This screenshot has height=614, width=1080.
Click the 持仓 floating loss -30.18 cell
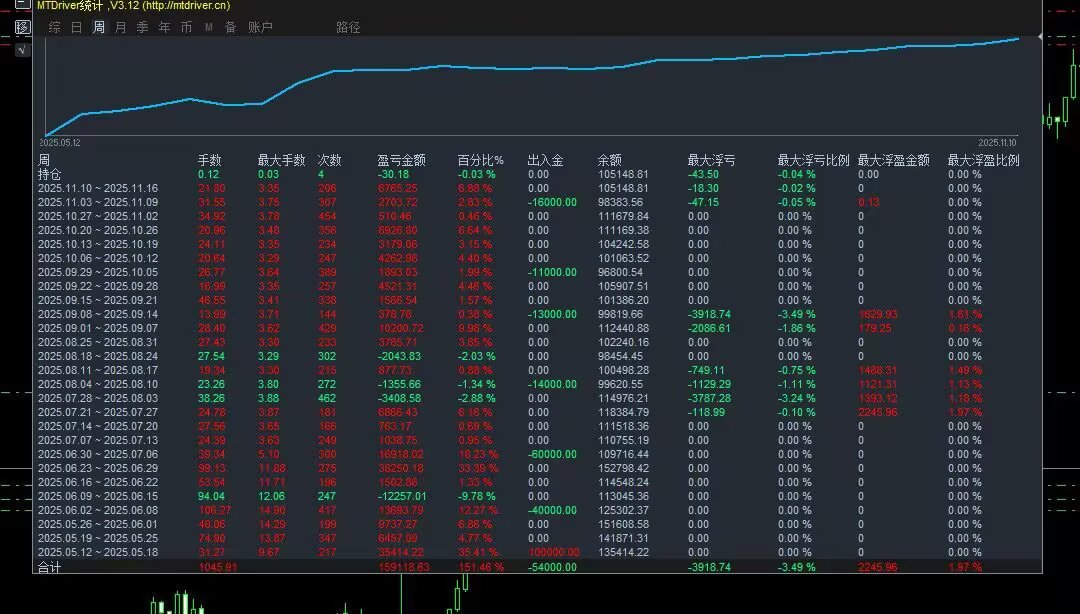393,174
